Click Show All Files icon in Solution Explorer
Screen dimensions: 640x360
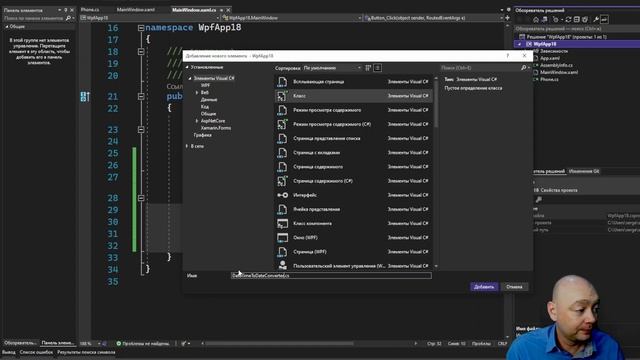click(585, 19)
